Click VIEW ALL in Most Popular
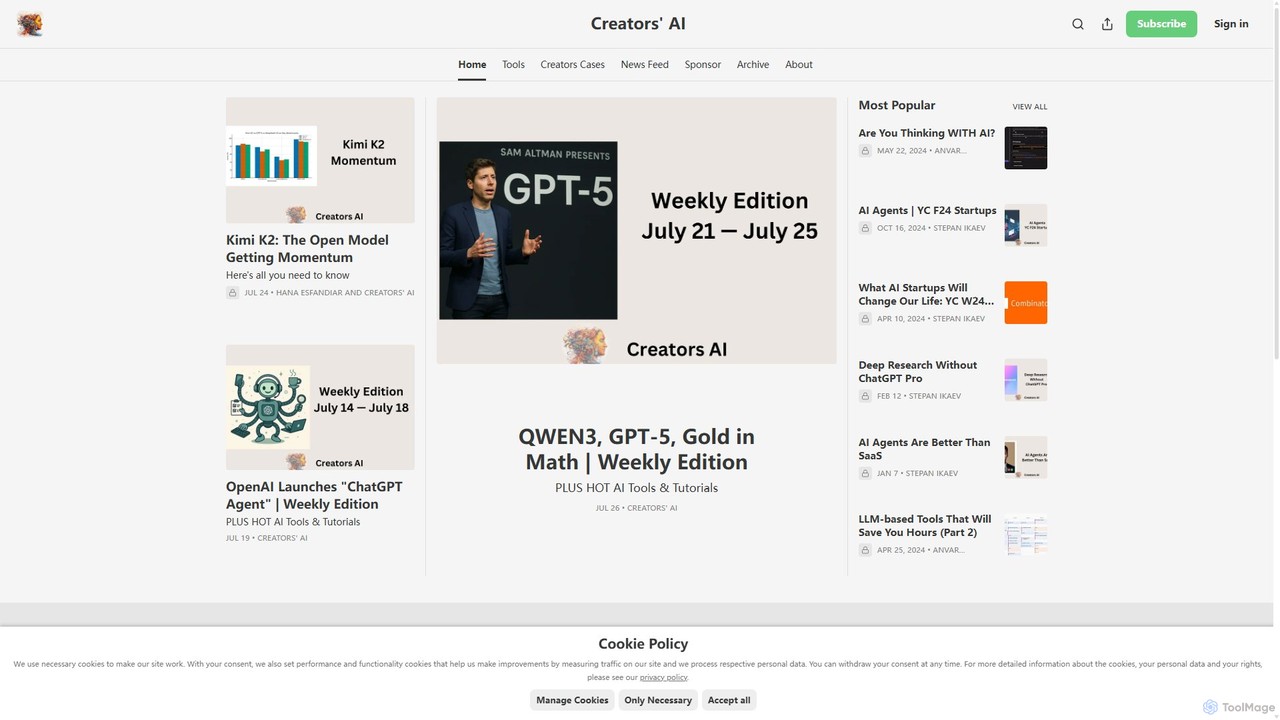 click(x=1030, y=107)
